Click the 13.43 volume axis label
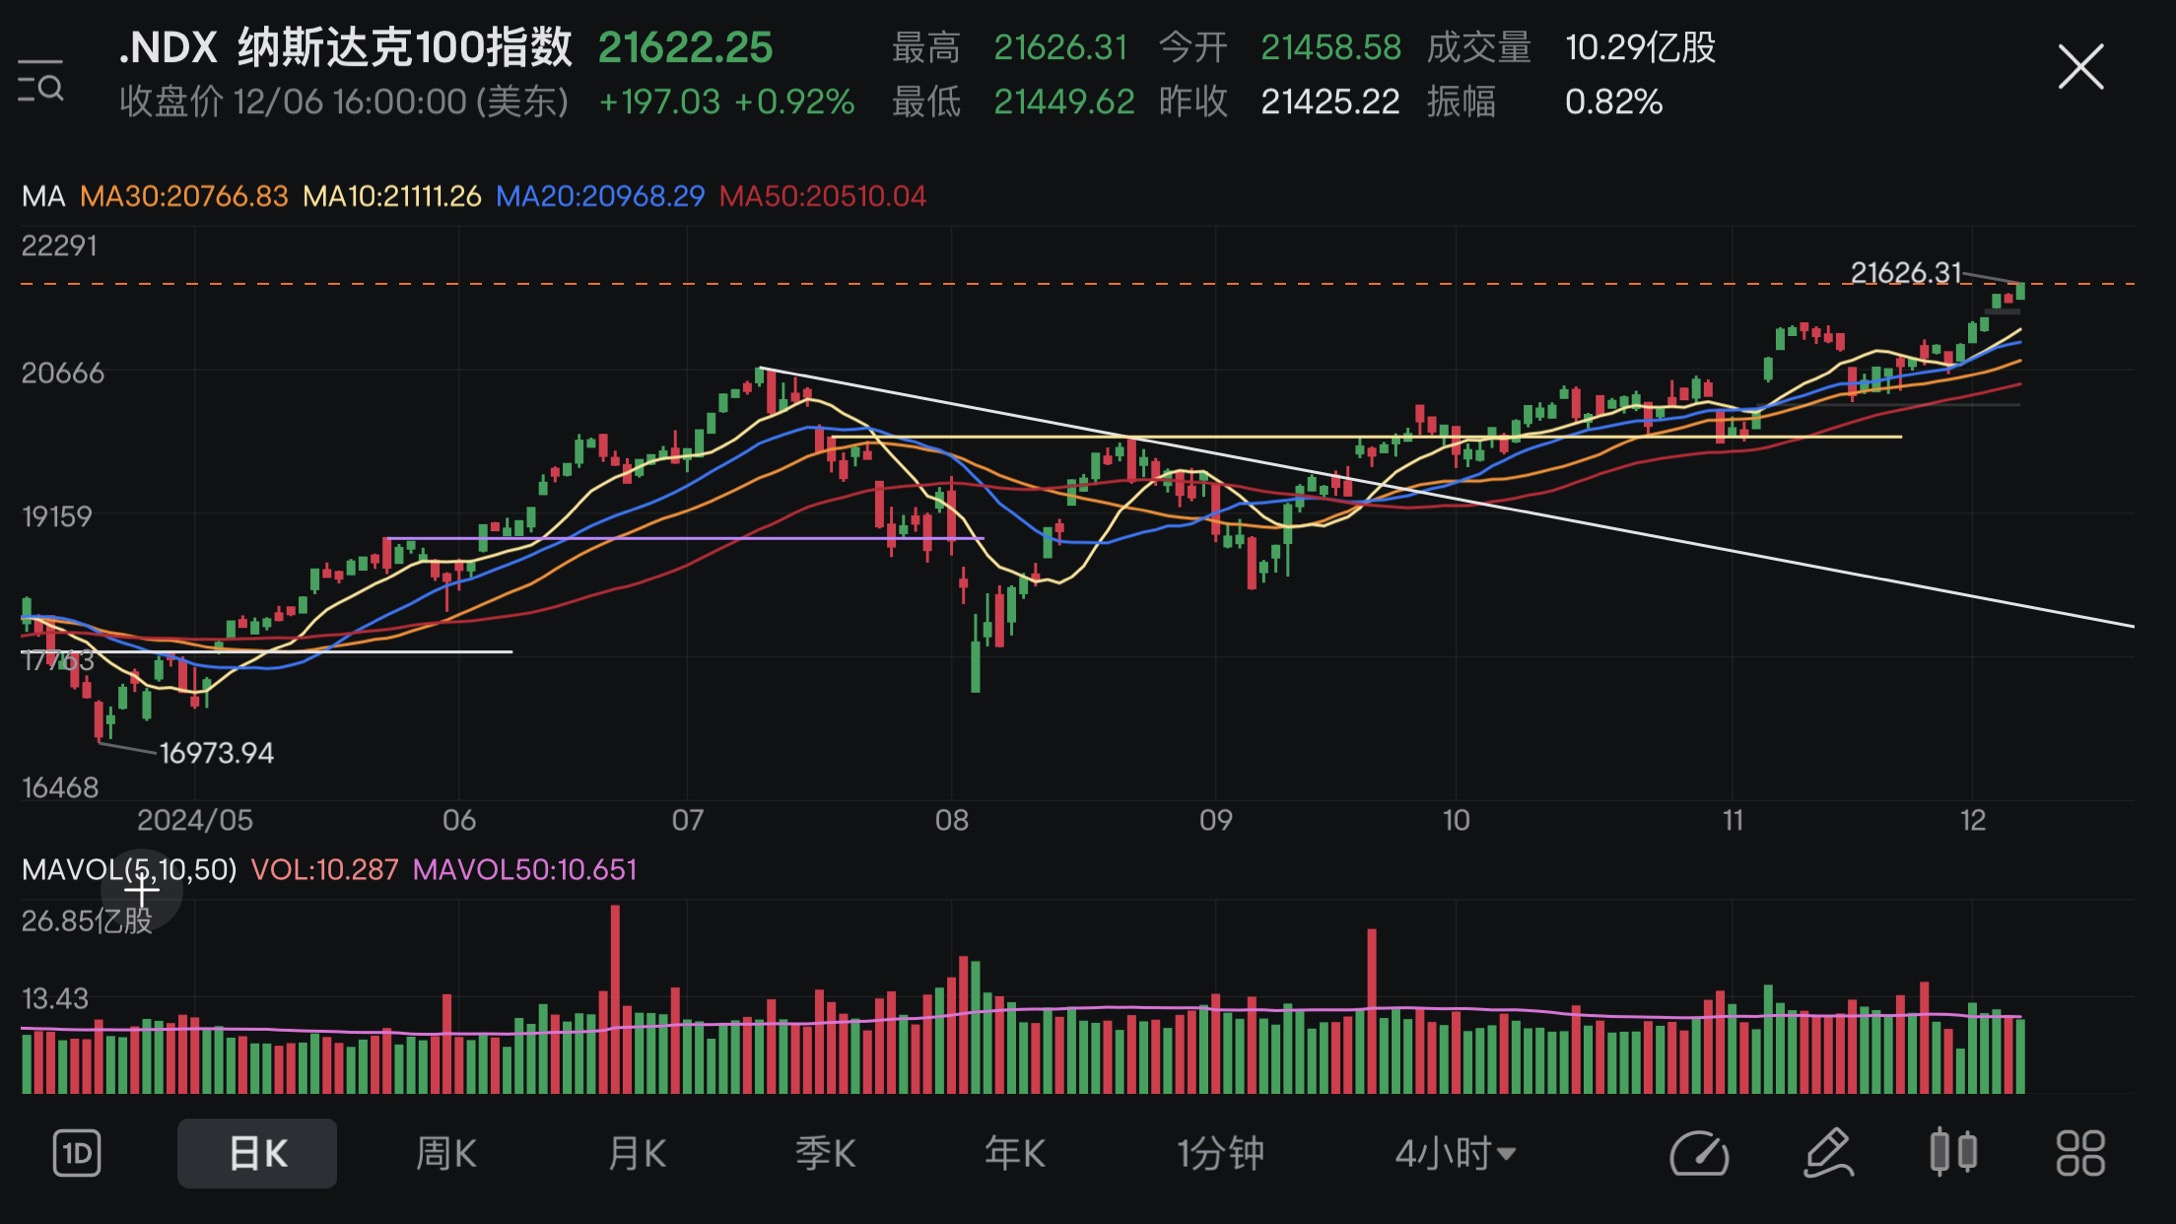The width and height of the screenshot is (2176, 1224). [x=55, y=999]
